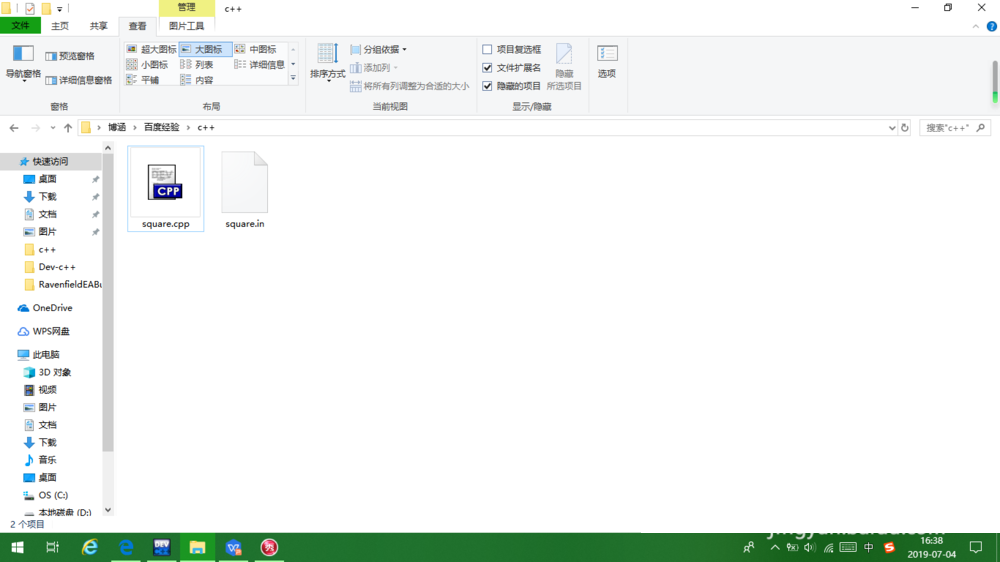Expand the address bar history dropdown
Screen dimensions: 1000x562
pos(892,128)
